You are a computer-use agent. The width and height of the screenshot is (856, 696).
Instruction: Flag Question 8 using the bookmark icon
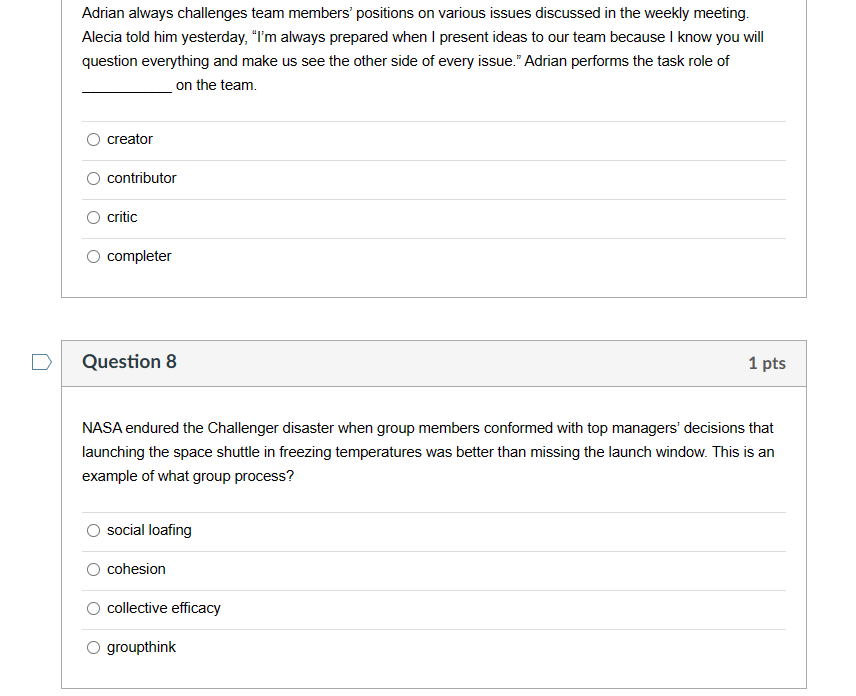pos(41,362)
